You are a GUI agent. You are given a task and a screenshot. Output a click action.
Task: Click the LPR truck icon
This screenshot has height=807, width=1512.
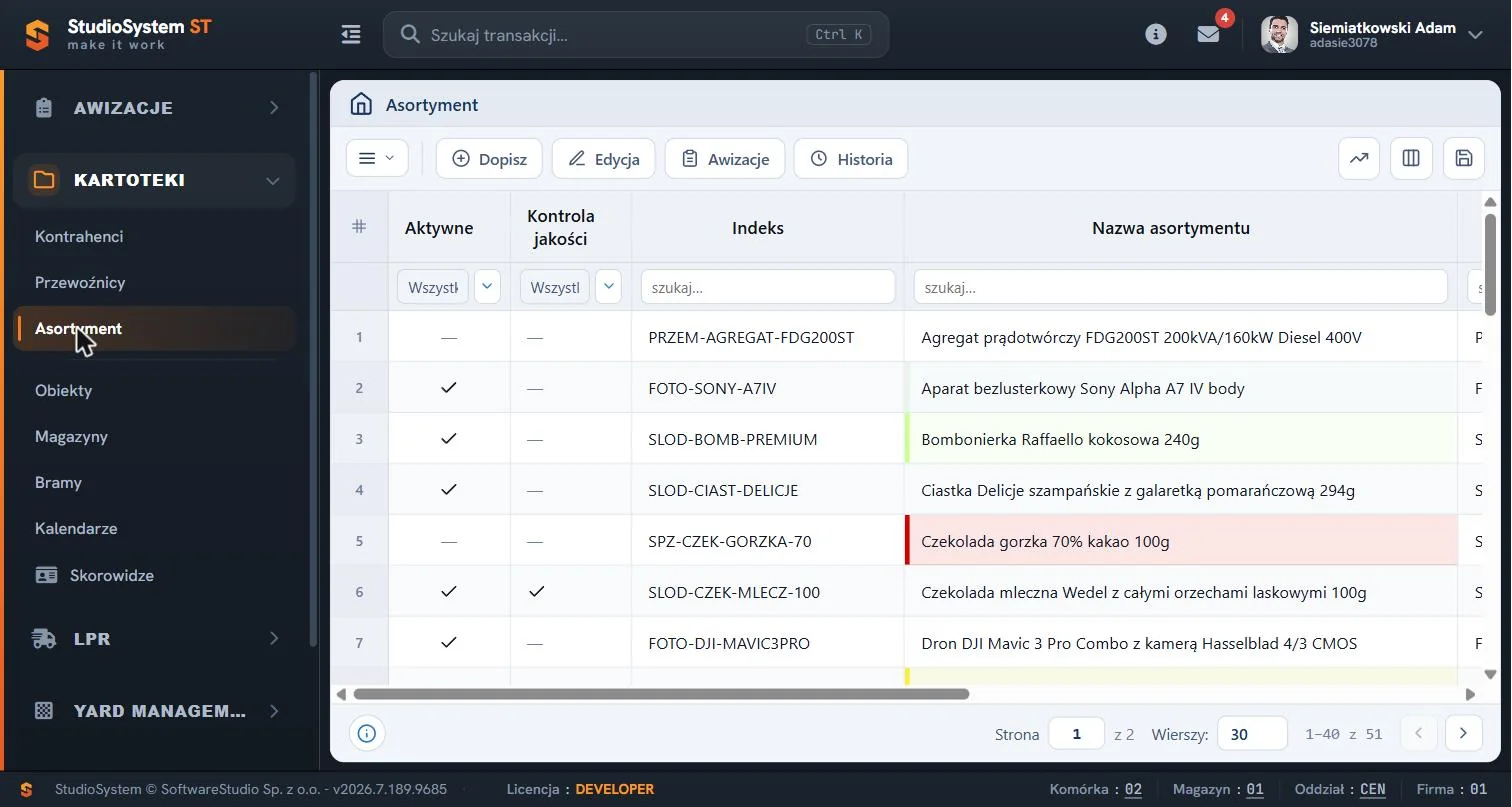44,639
